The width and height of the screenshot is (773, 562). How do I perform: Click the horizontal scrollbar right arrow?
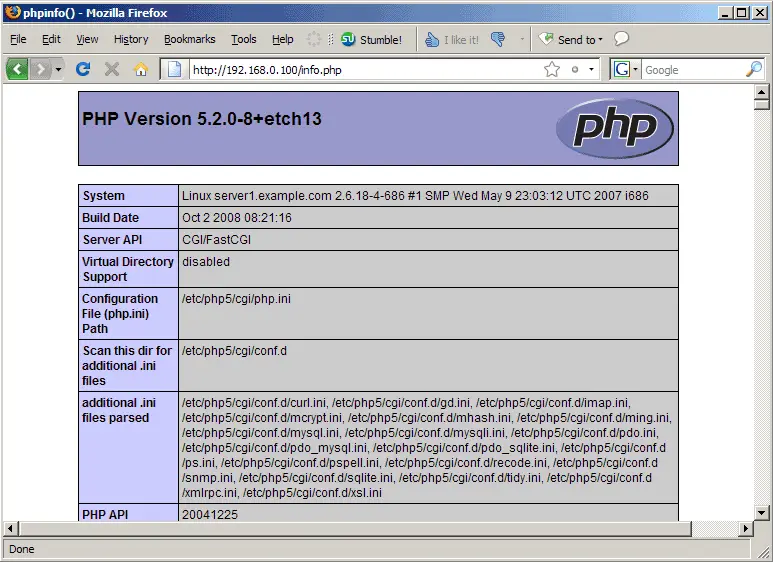(745, 528)
